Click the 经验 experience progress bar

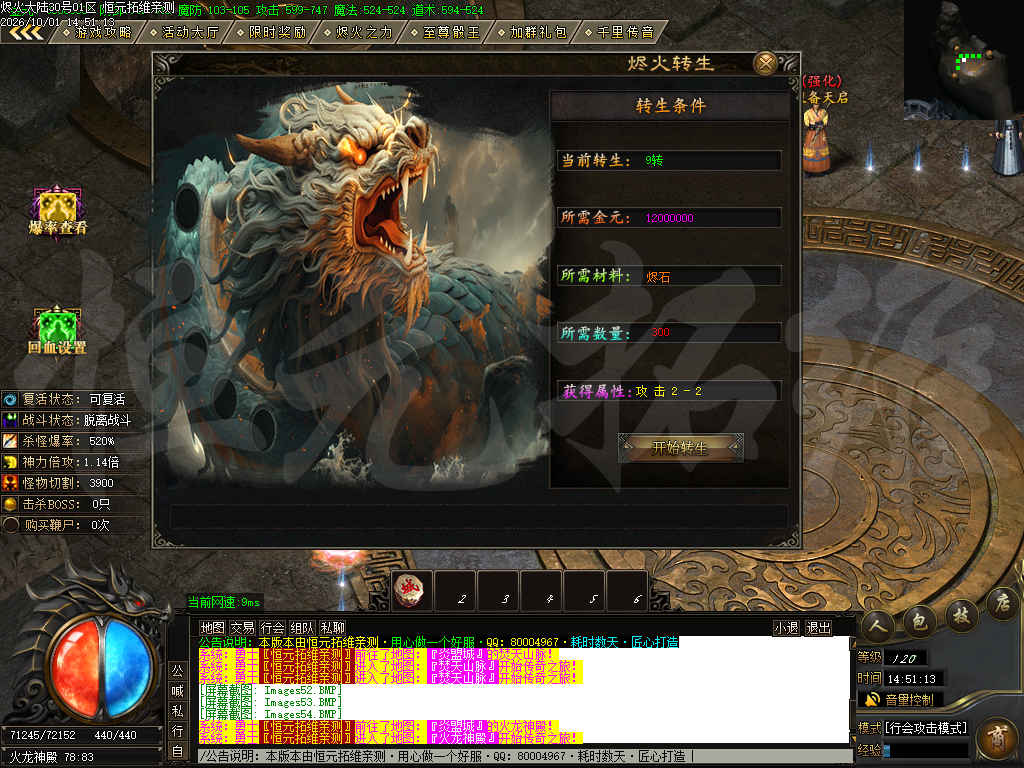pyautogui.click(x=925, y=750)
